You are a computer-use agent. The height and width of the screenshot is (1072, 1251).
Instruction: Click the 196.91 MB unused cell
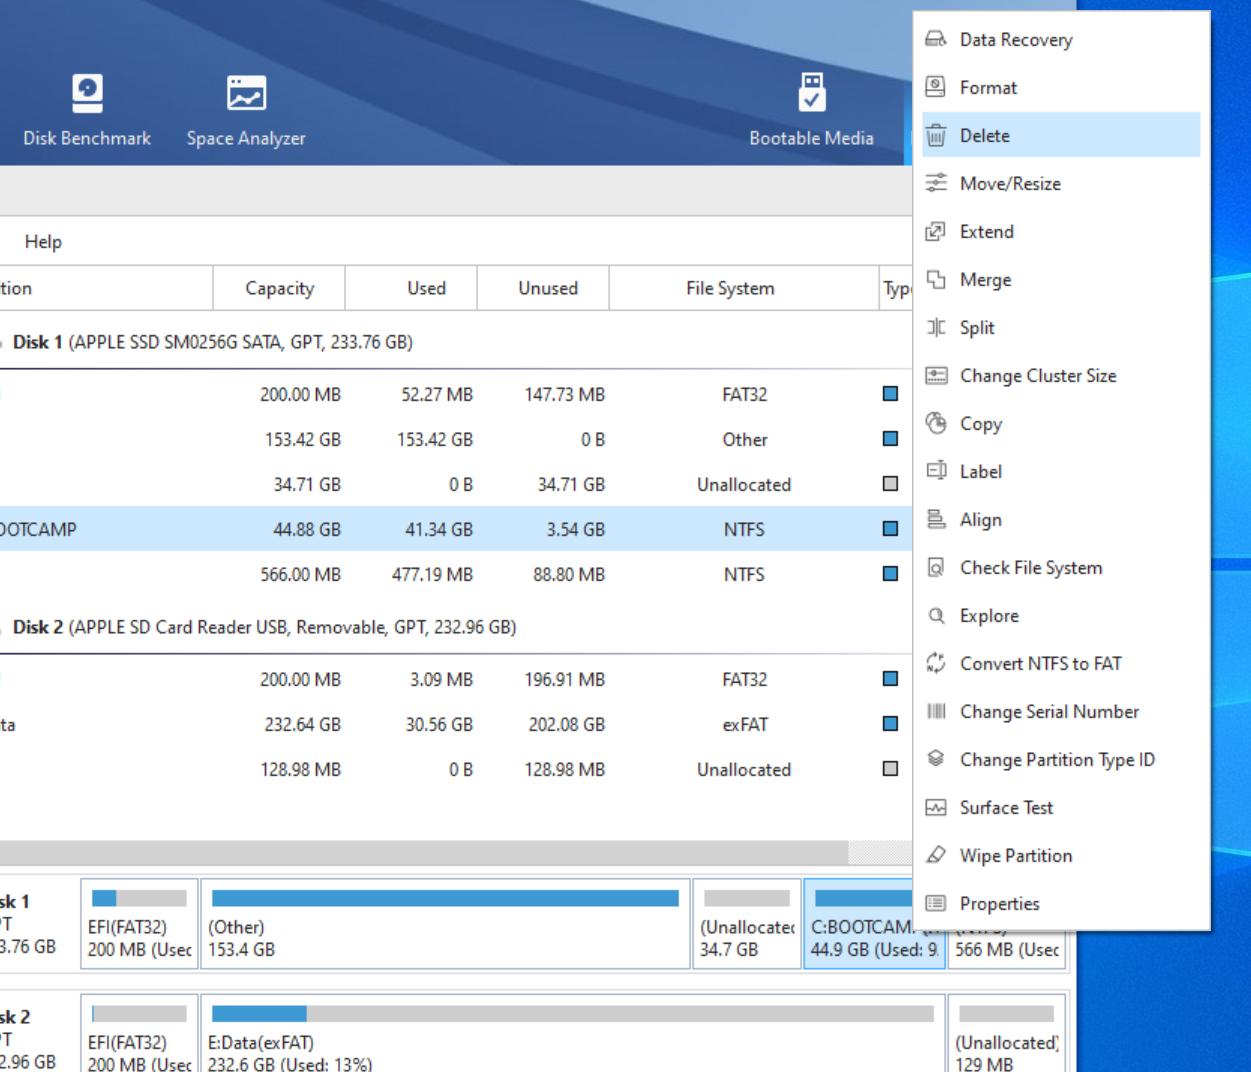click(565, 679)
